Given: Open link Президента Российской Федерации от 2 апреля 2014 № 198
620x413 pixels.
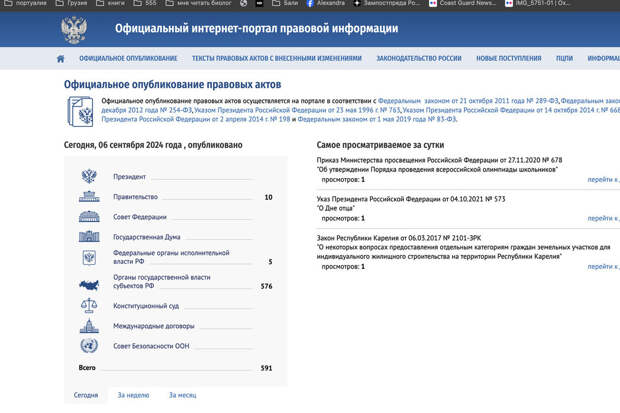Looking at the screenshot, I should [x=196, y=119].
